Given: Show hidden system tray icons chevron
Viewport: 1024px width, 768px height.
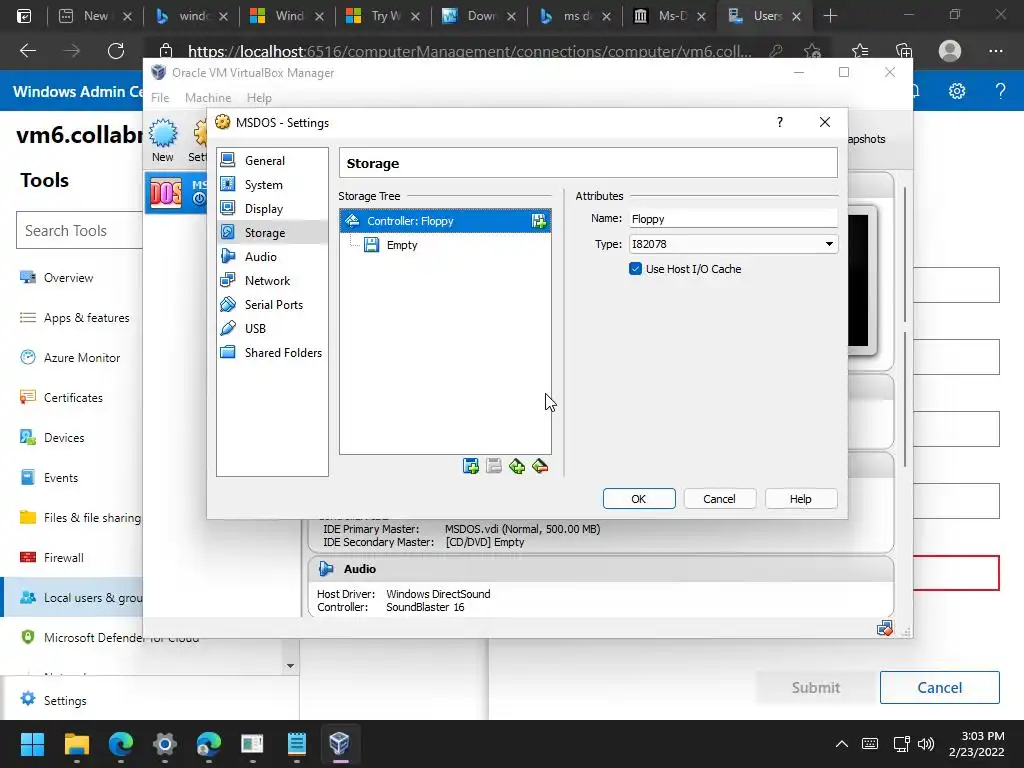Looking at the screenshot, I should (842, 744).
